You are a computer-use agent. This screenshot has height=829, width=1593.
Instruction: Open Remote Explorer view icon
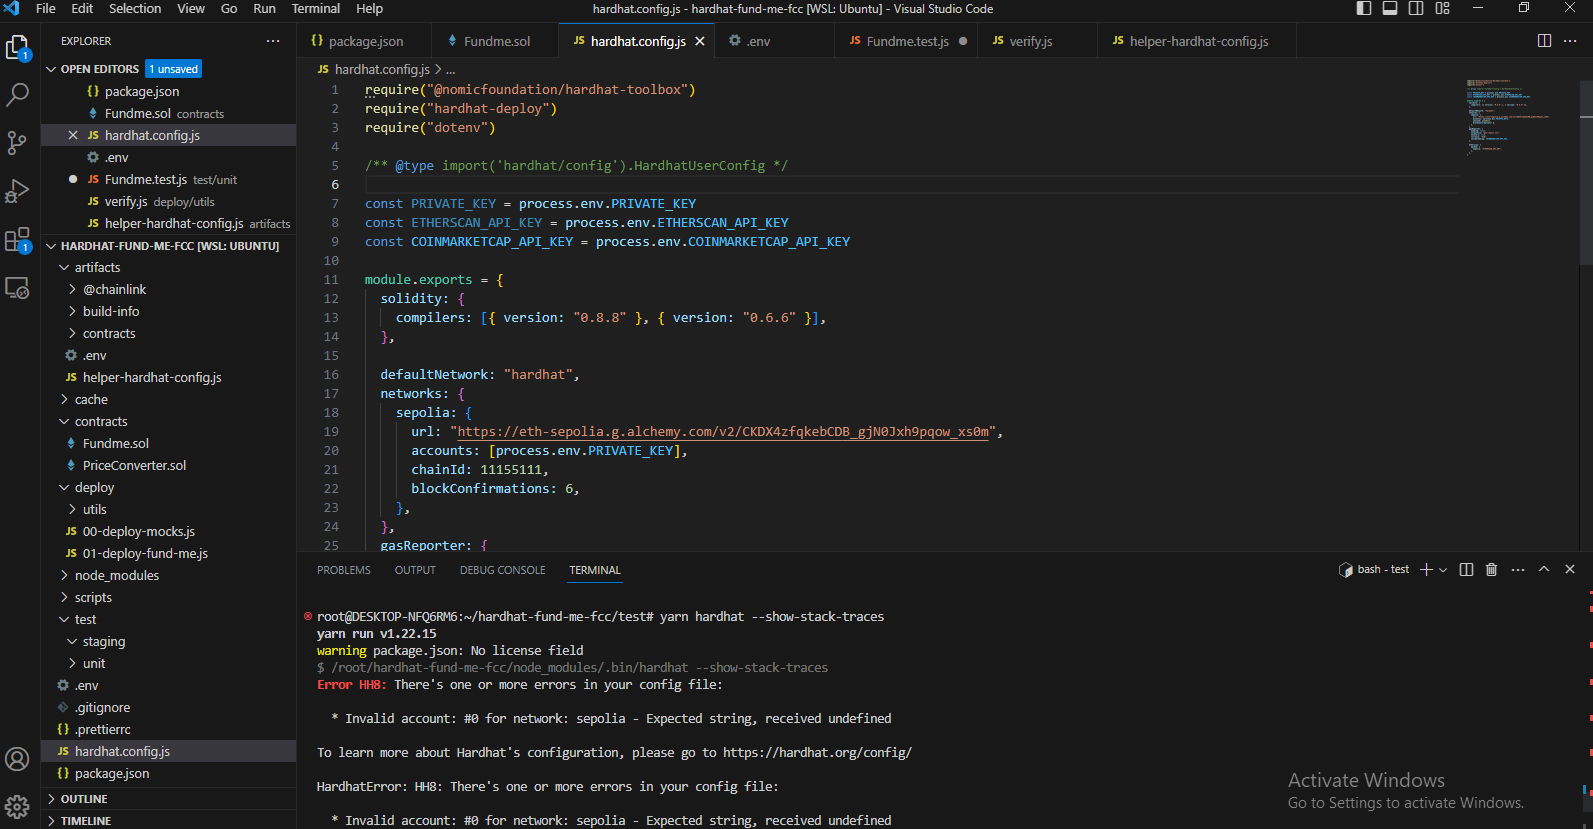(x=18, y=288)
